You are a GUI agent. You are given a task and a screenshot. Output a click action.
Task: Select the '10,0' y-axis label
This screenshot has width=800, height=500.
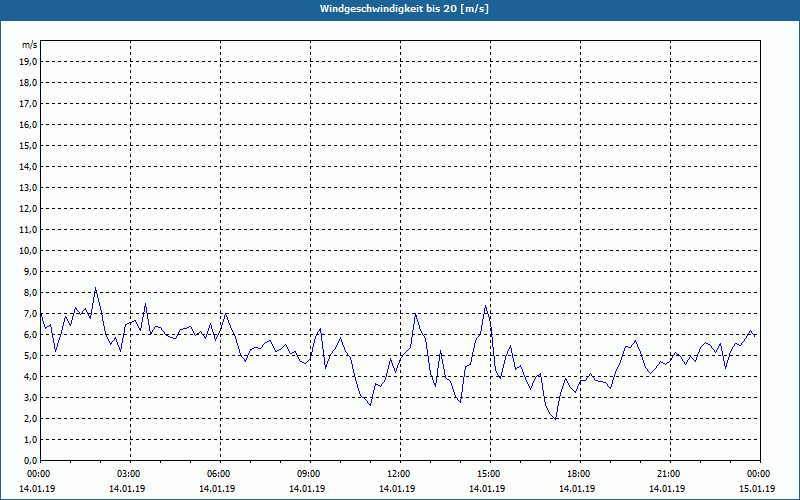28,251
